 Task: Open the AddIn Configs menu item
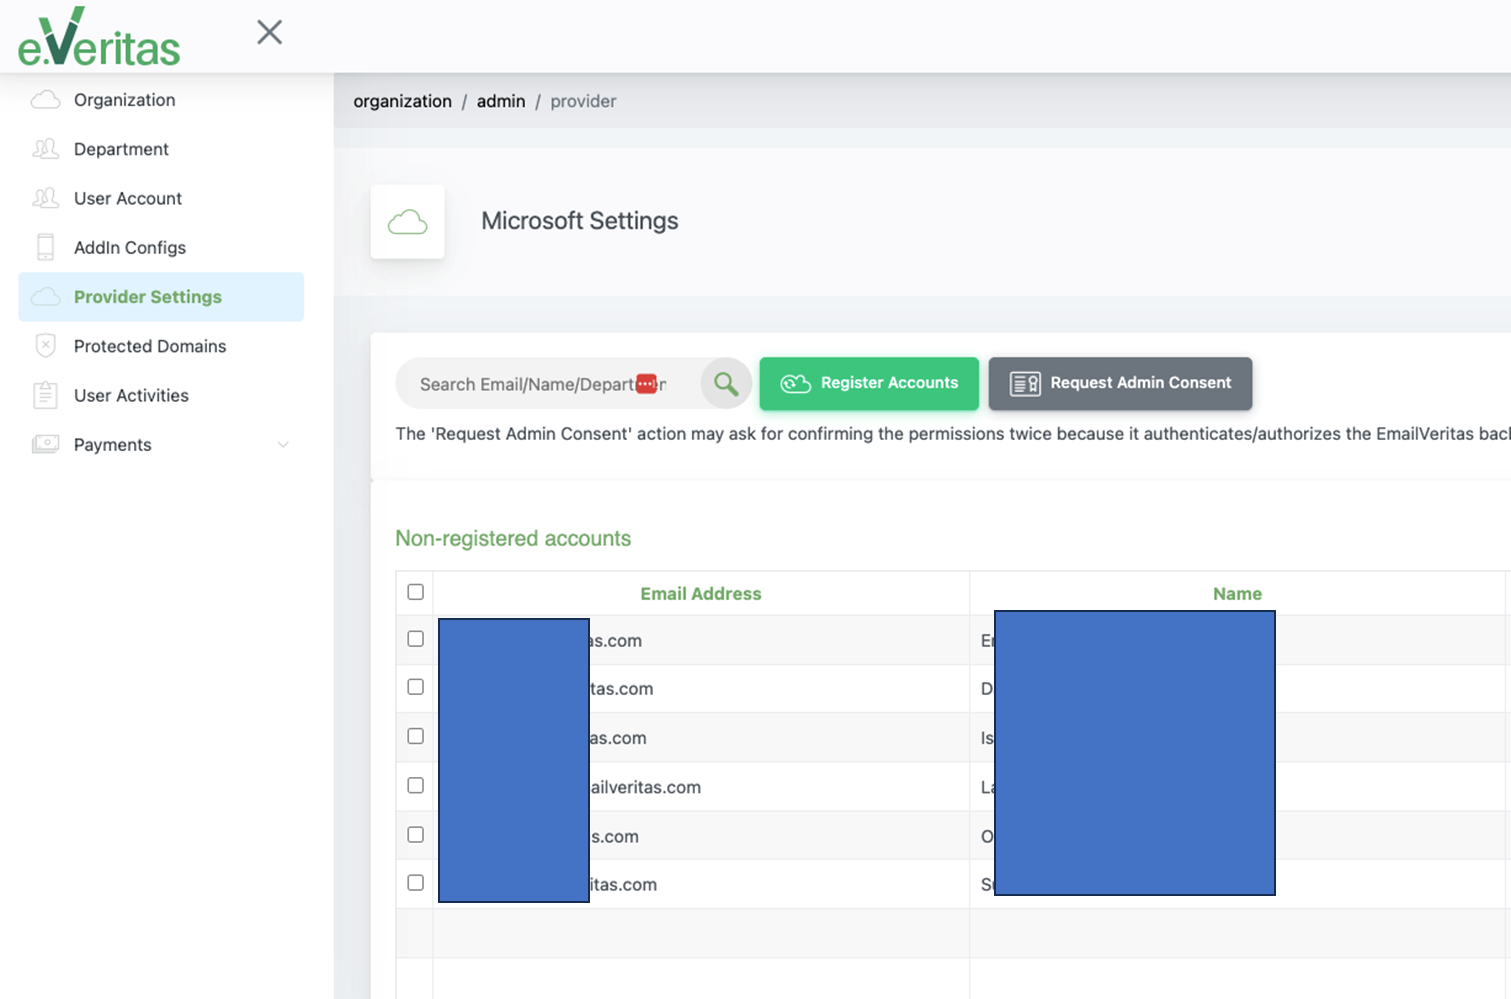161,247
